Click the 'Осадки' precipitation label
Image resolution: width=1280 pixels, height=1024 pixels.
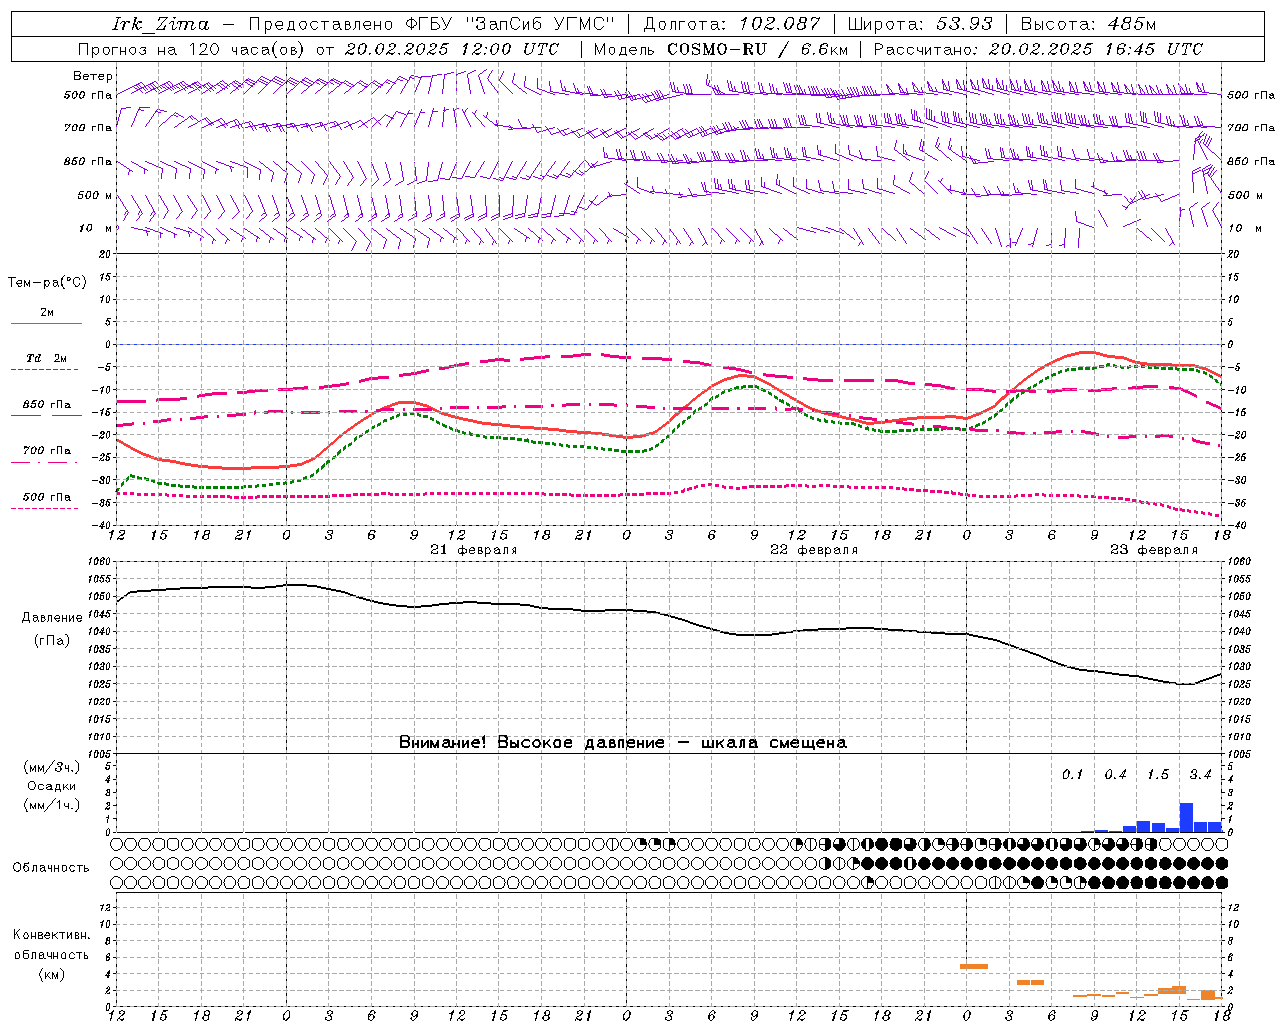tap(52, 786)
